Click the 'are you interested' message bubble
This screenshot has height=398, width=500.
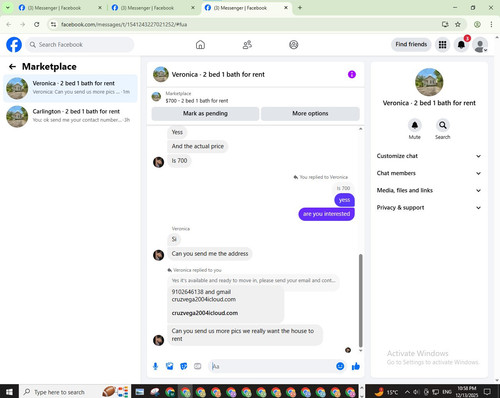coord(326,214)
